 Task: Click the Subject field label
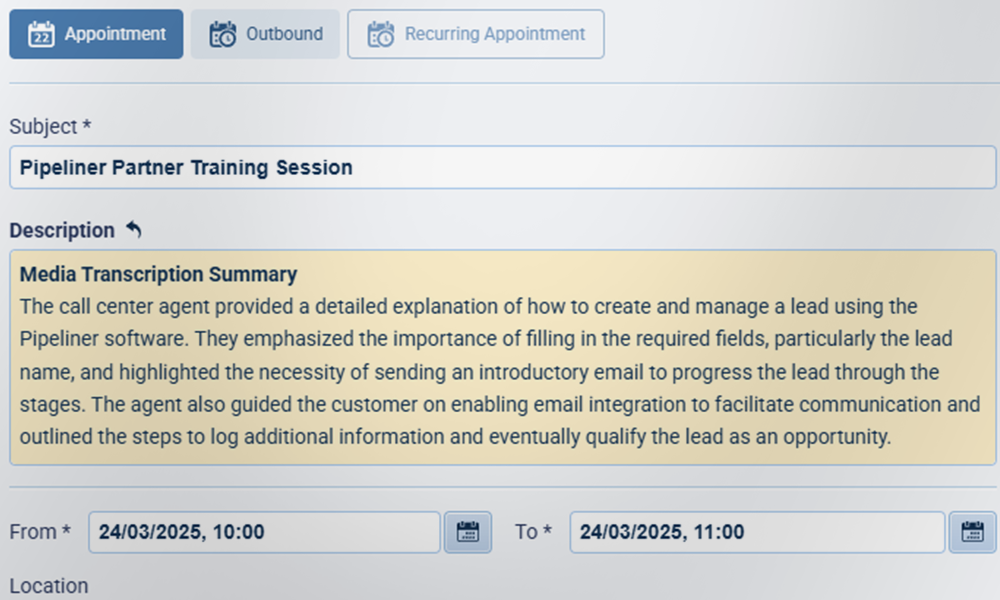tap(50, 127)
